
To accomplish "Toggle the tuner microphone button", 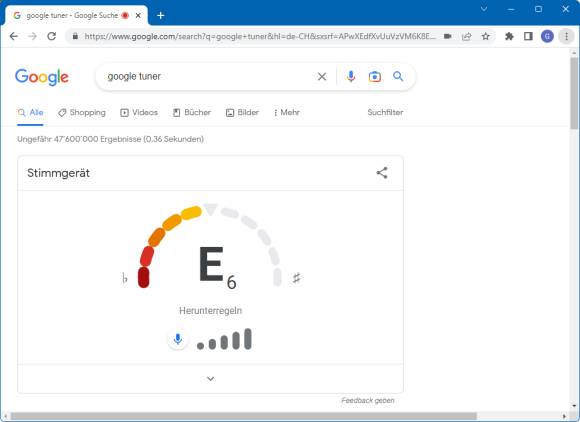I will (x=178, y=339).
